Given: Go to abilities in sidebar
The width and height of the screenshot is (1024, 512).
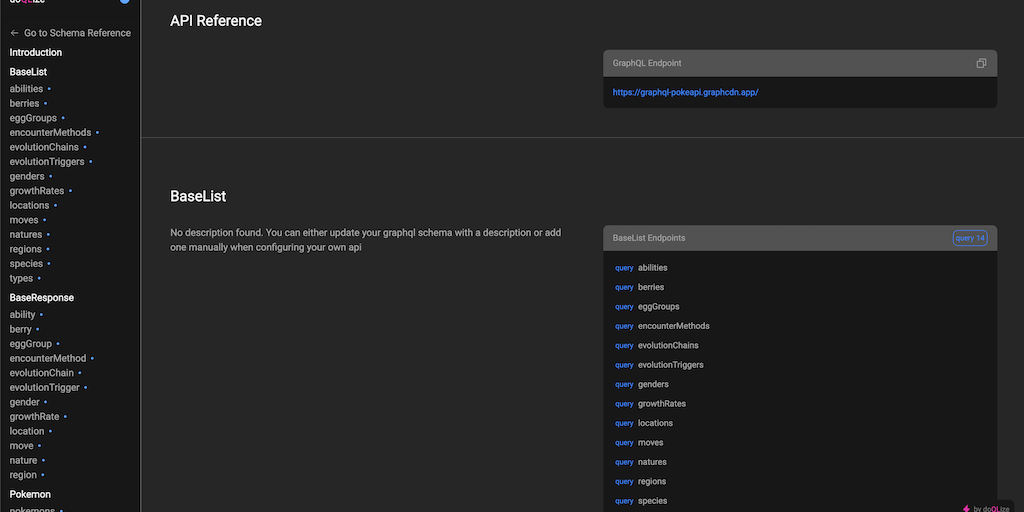Looking at the screenshot, I should 26,89.
